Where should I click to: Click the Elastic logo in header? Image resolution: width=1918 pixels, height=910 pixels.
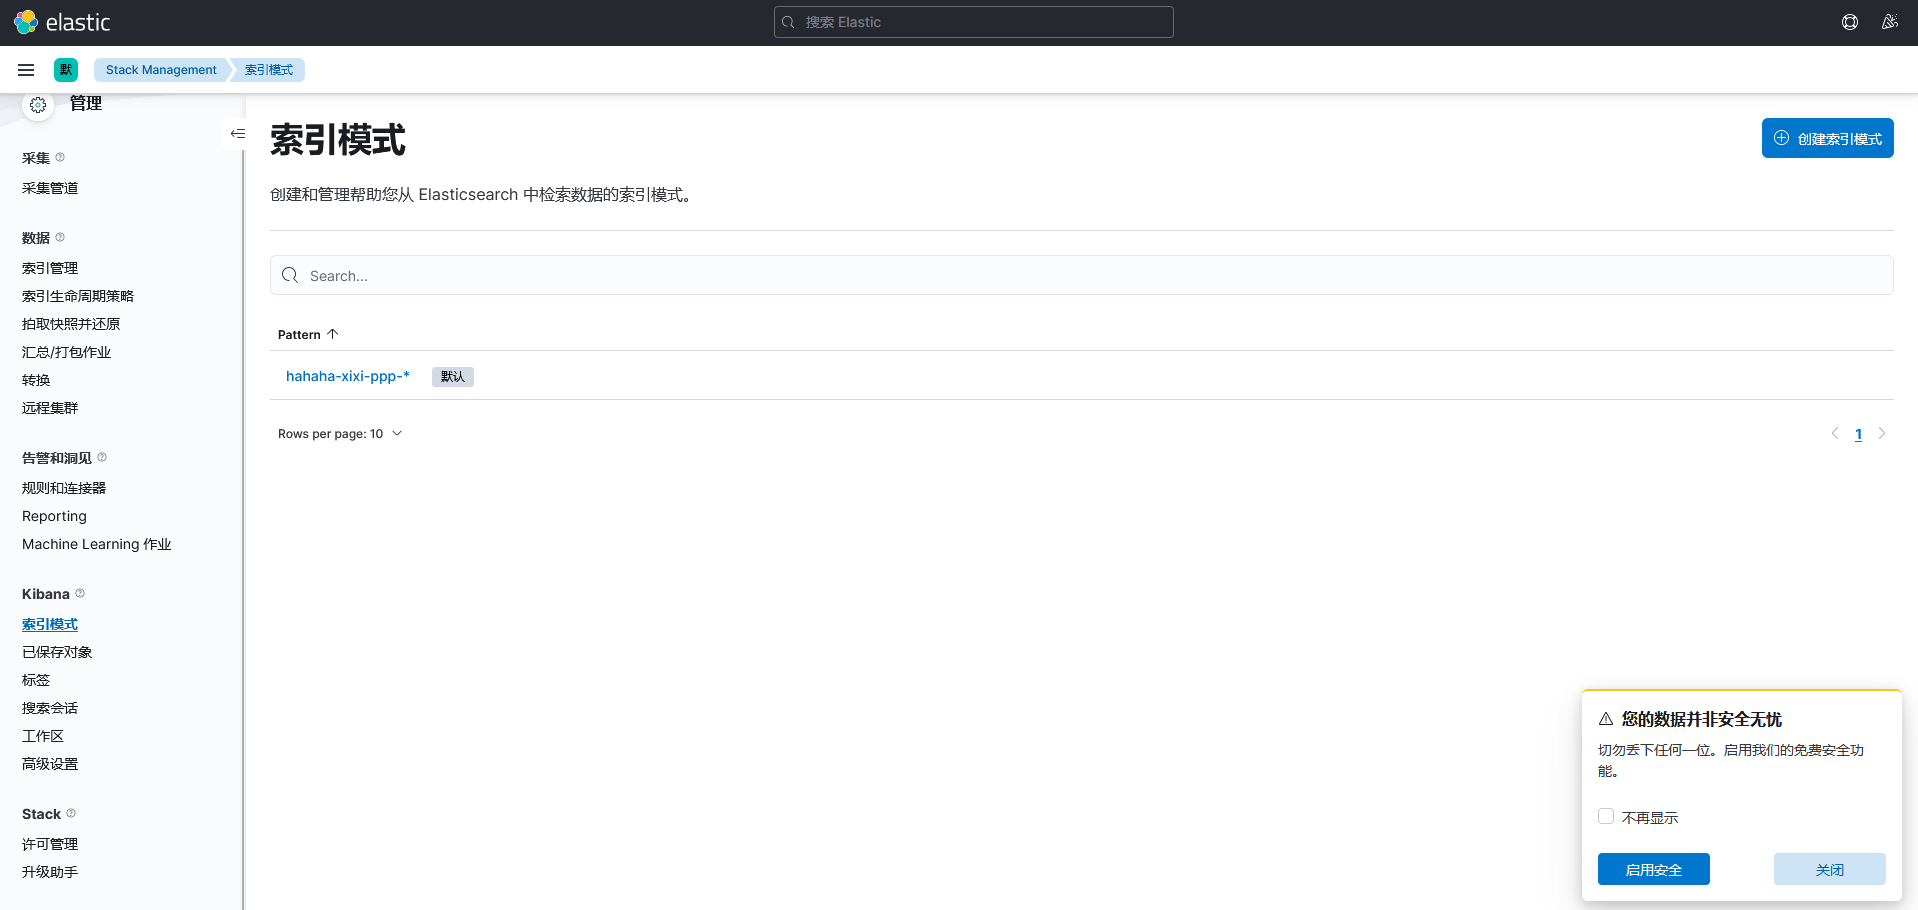(x=62, y=22)
